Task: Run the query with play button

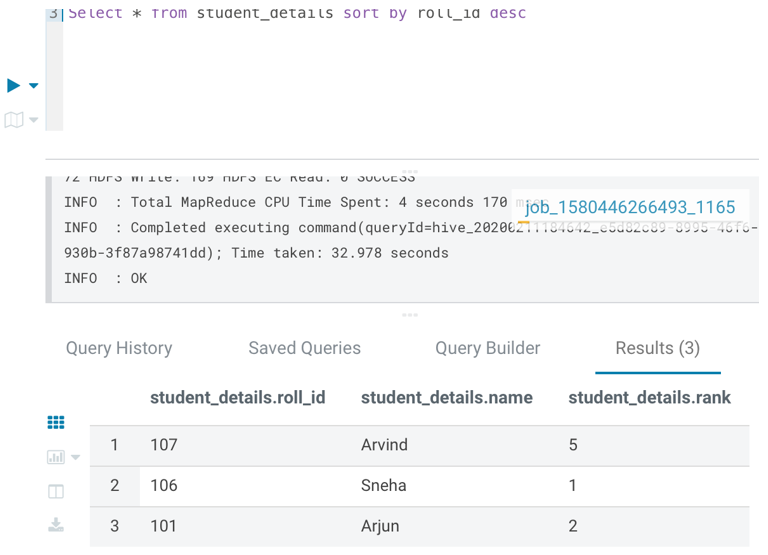Action: (14, 86)
